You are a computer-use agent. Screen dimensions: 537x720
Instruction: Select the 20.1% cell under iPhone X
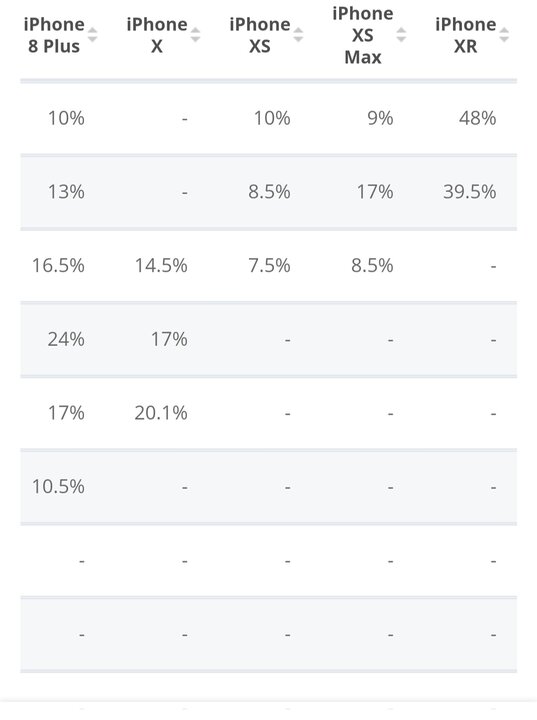tap(161, 413)
